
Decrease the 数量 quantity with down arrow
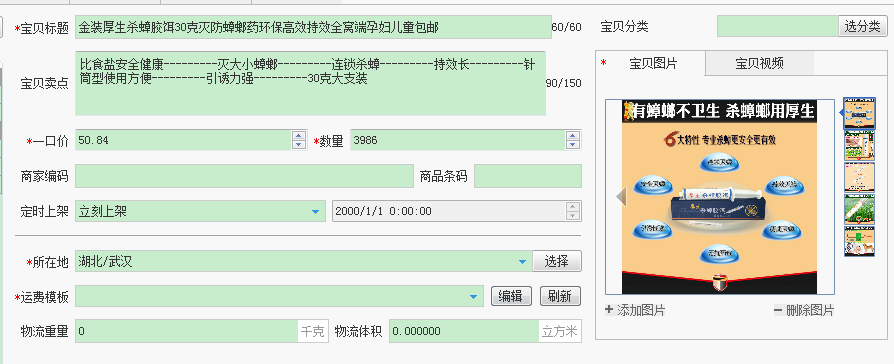(572, 145)
